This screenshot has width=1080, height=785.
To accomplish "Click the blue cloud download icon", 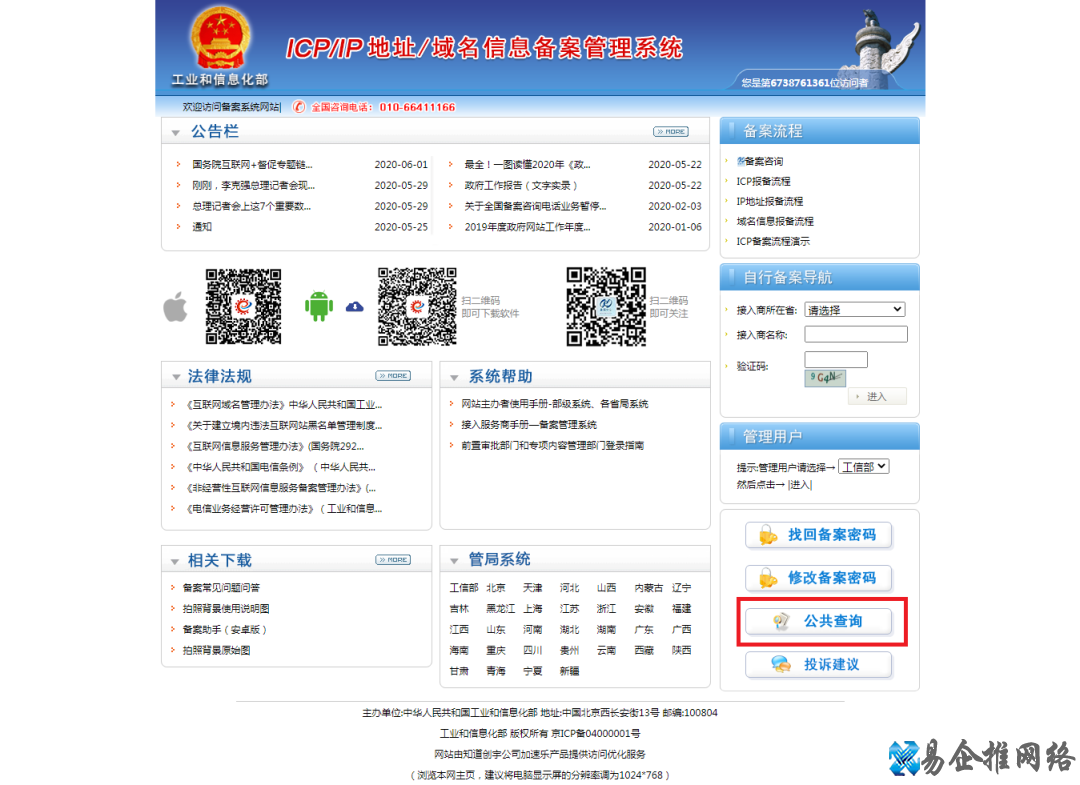I will (355, 306).
